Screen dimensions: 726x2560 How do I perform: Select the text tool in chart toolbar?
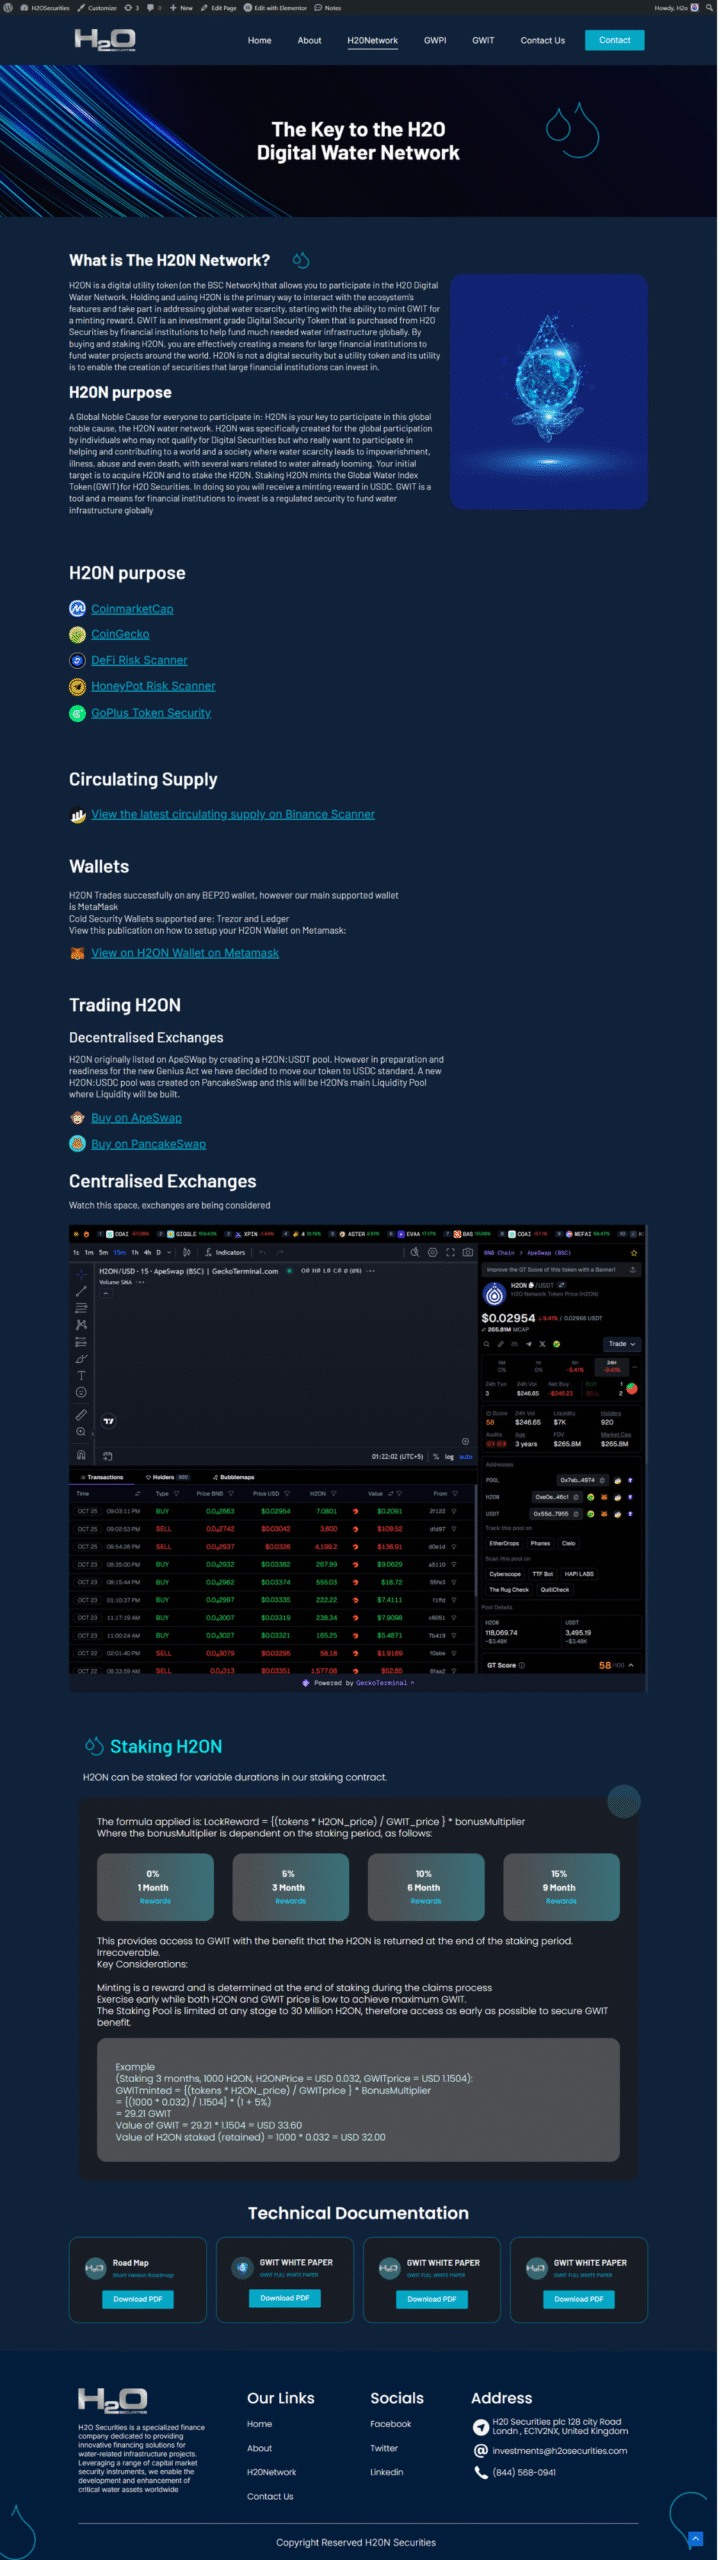pos(81,1375)
